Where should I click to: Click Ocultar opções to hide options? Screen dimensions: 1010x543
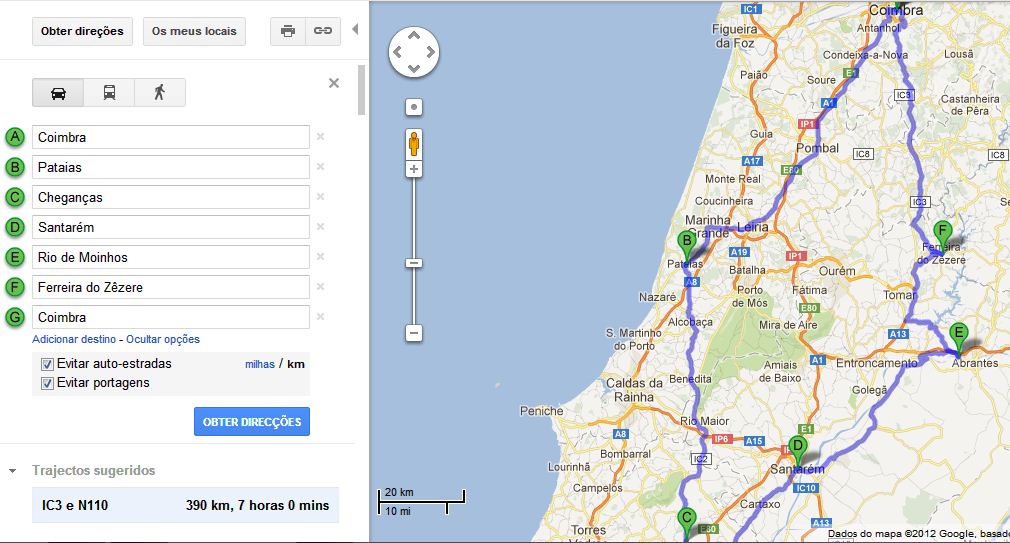pos(163,339)
